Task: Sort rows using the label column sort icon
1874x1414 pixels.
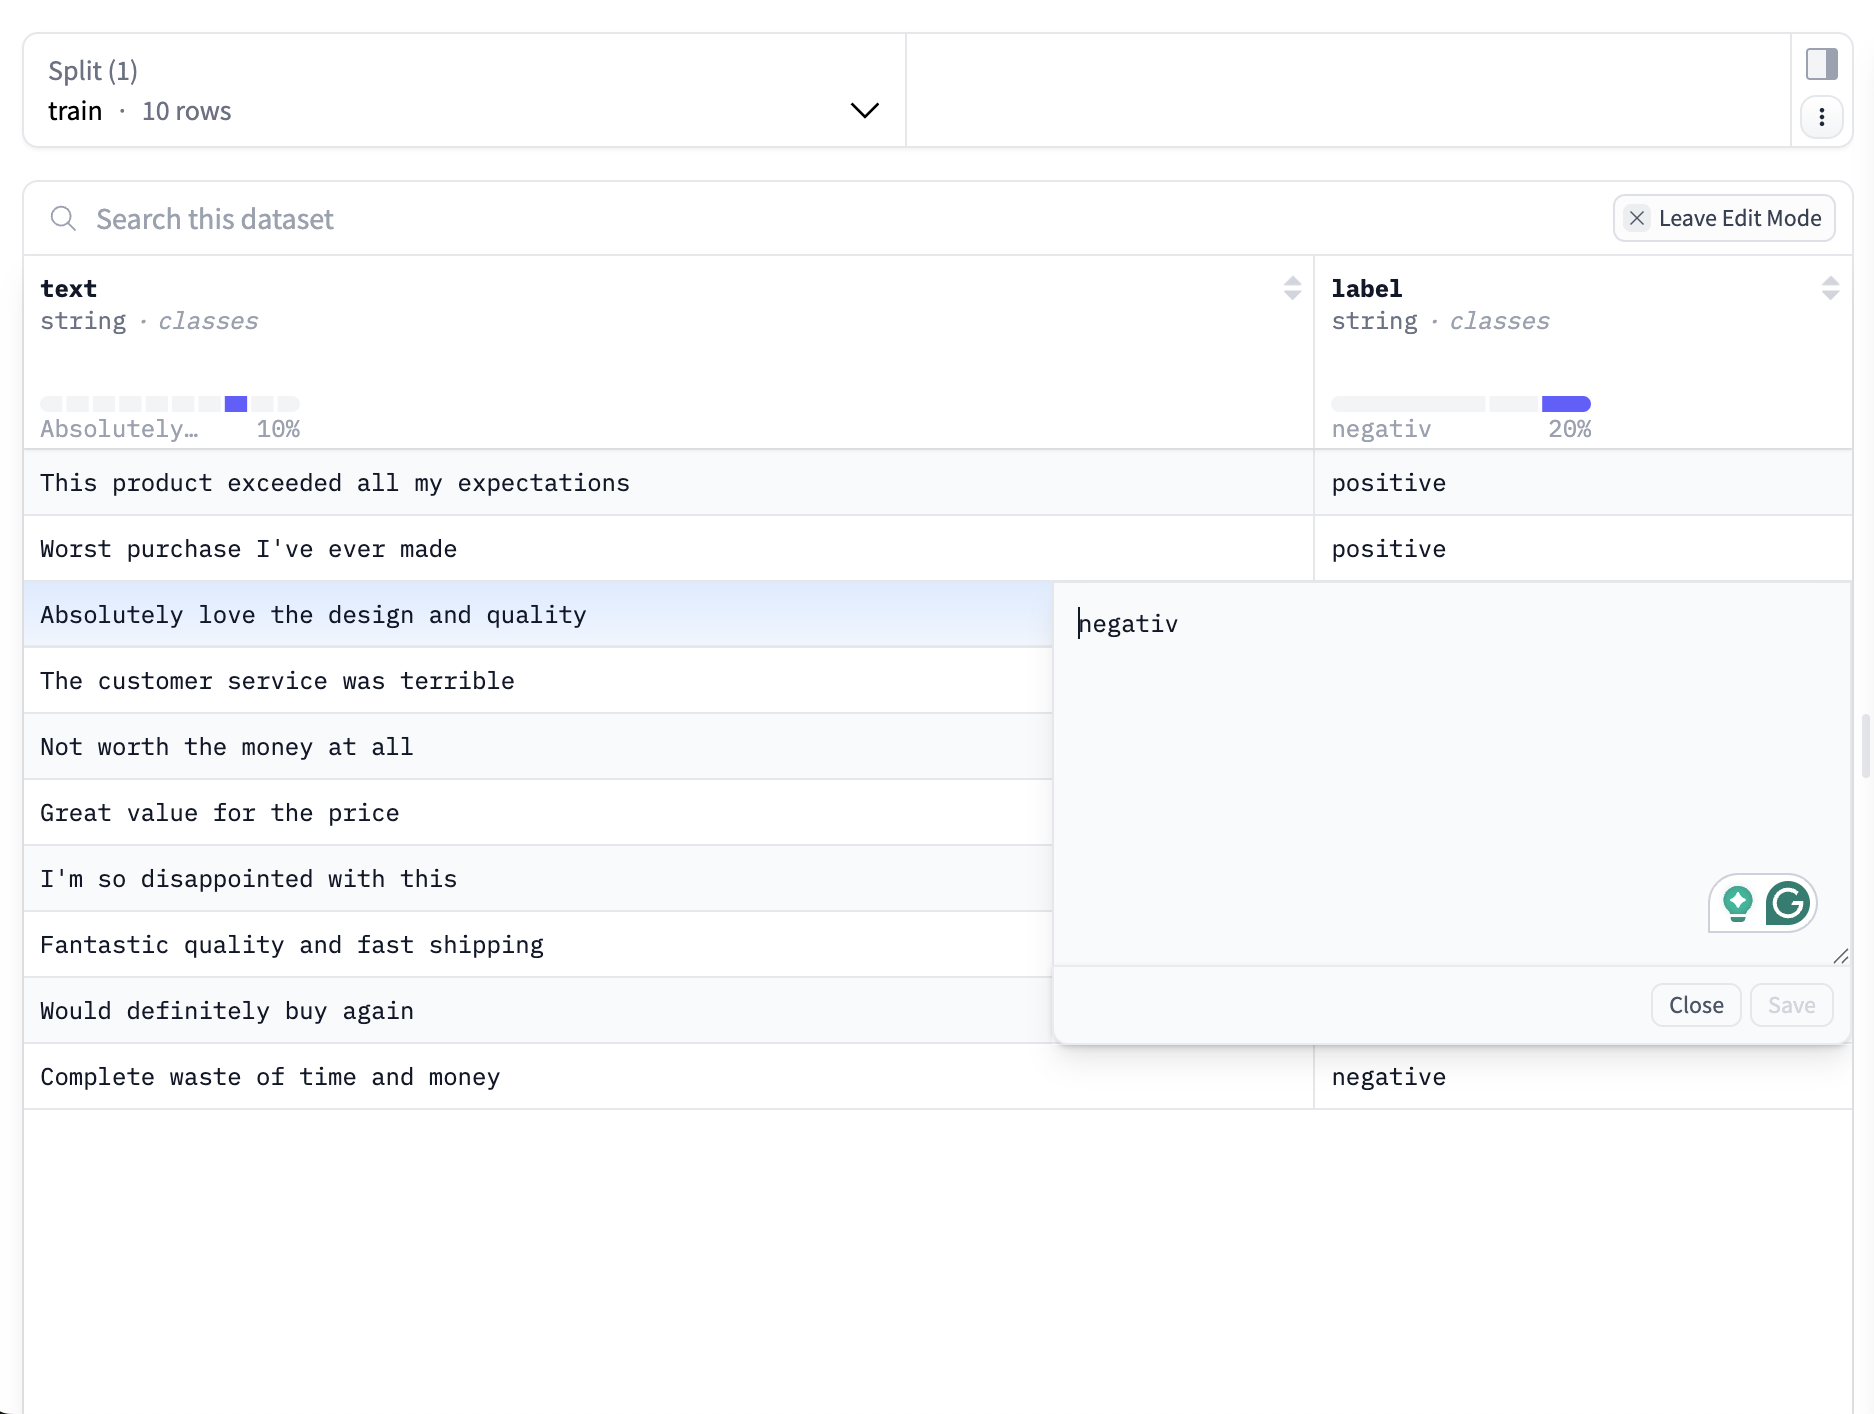Action: 1831,288
